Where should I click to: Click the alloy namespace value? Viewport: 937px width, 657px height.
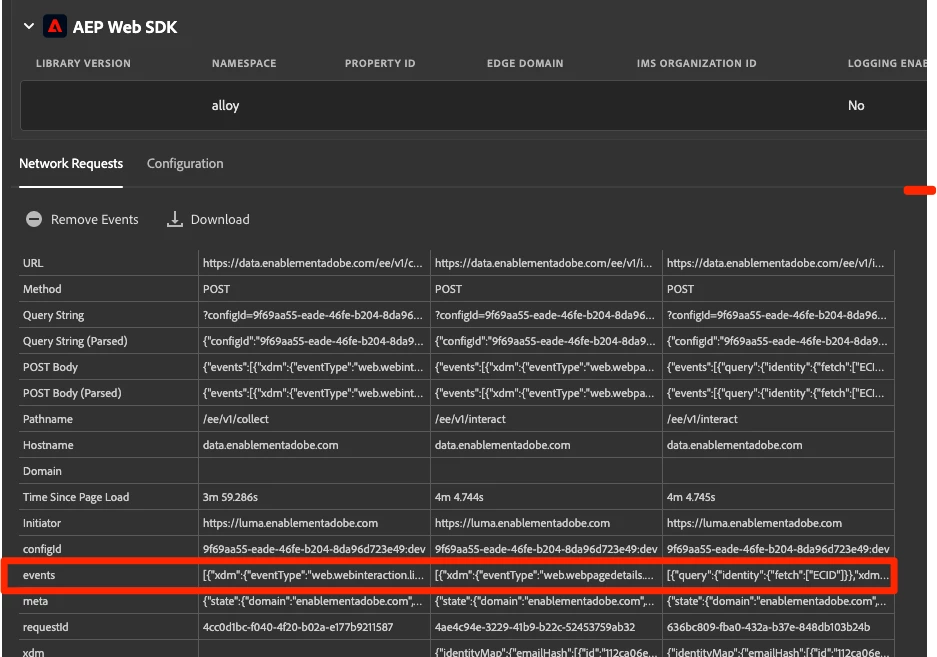[x=225, y=106]
